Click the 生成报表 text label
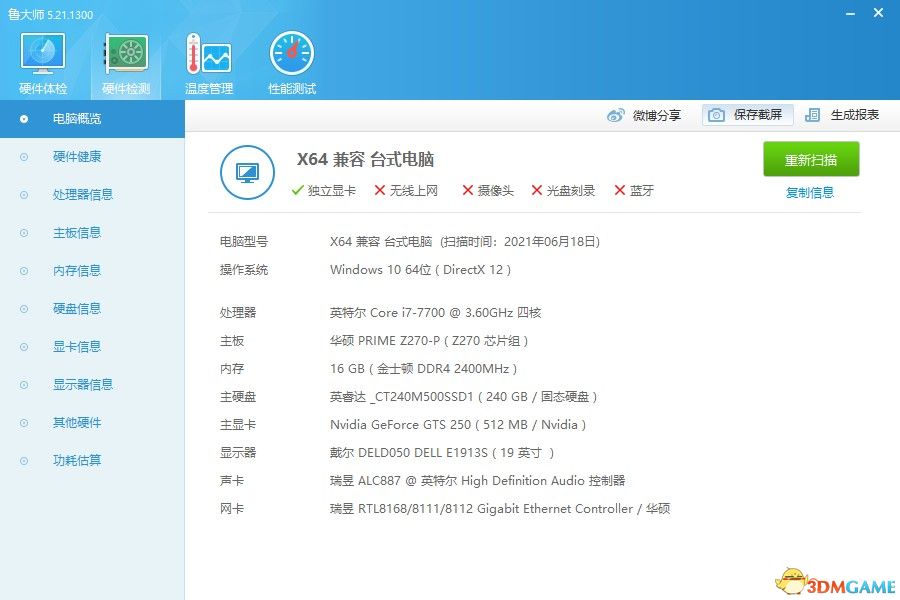 pyautogui.click(x=855, y=115)
